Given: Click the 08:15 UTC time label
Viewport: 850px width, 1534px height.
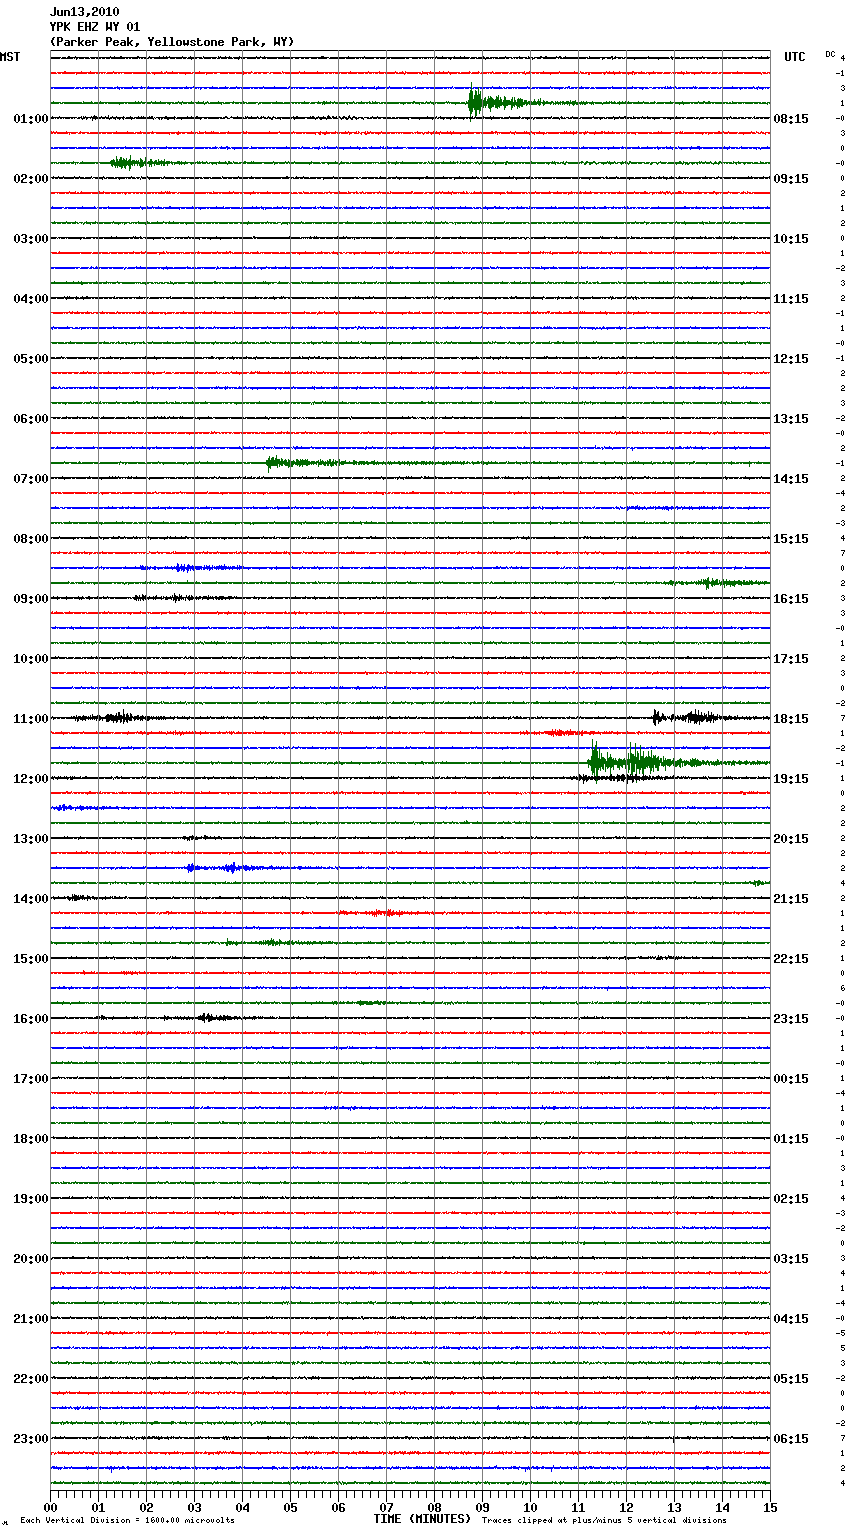Looking at the screenshot, I should click(x=791, y=119).
